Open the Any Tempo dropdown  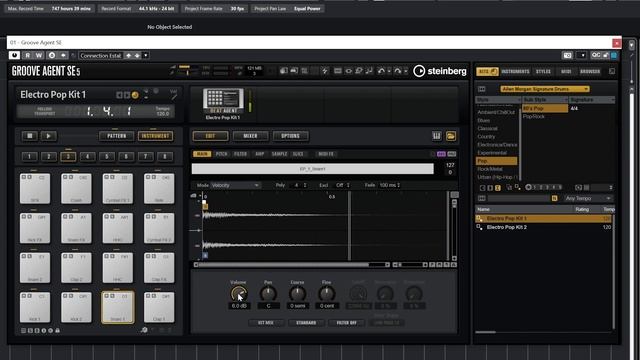click(588, 198)
